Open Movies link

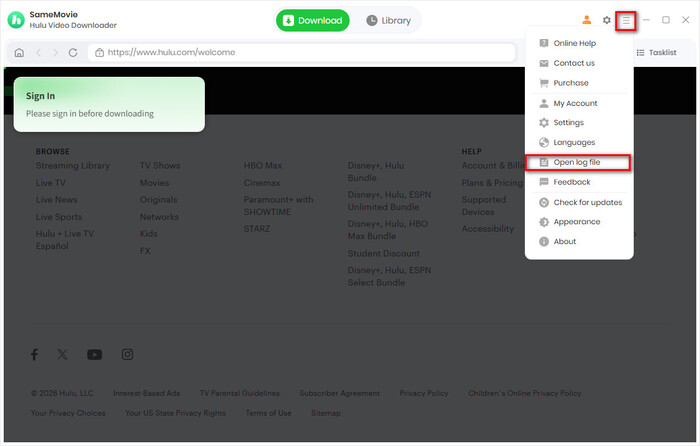(154, 183)
